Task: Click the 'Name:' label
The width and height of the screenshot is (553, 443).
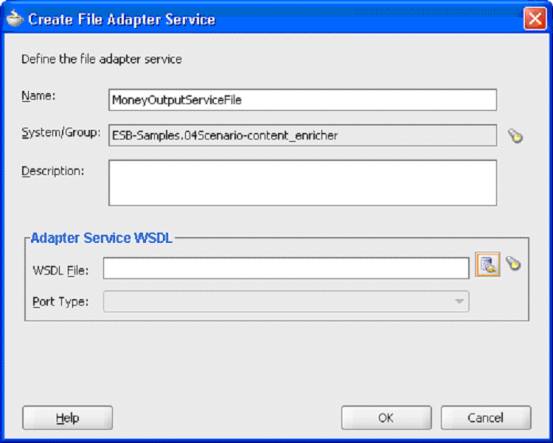Action: point(38,96)
